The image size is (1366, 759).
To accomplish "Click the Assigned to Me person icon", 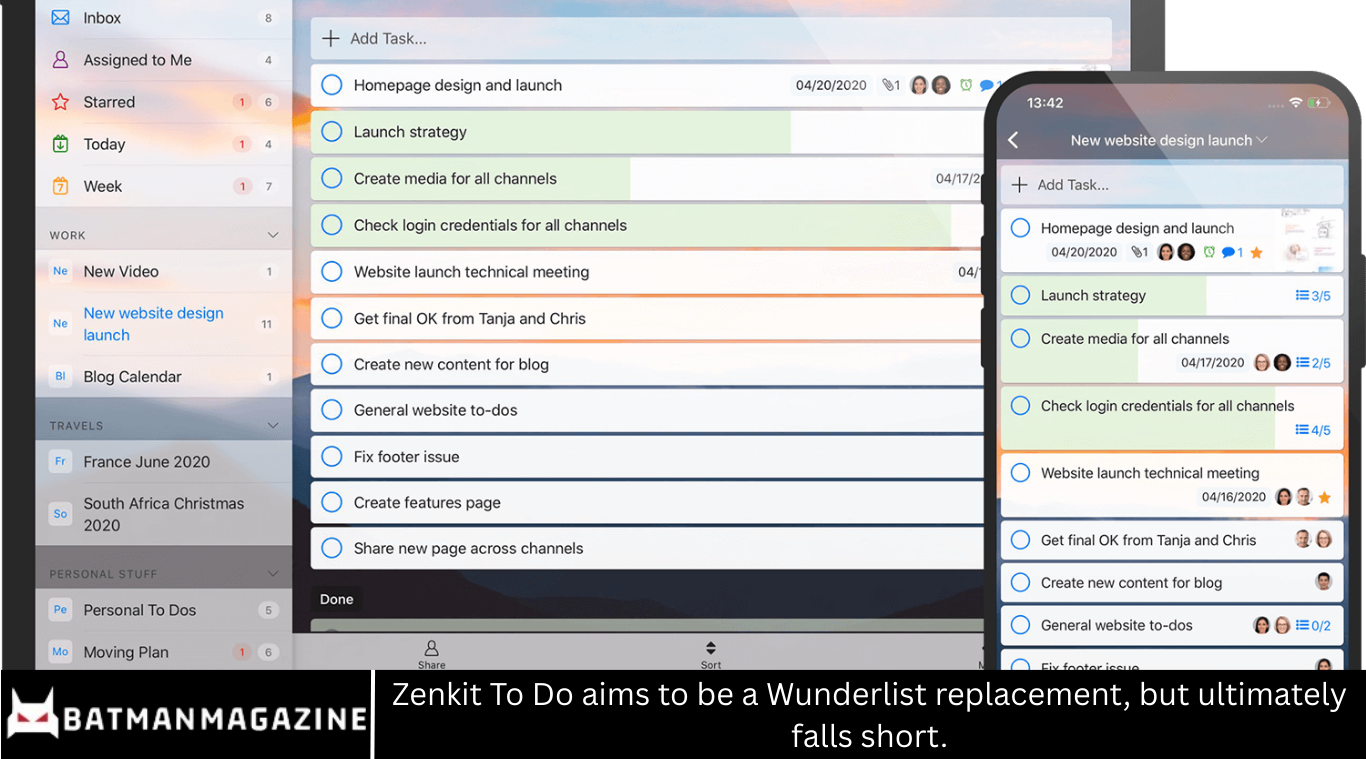I will point(60,60).
